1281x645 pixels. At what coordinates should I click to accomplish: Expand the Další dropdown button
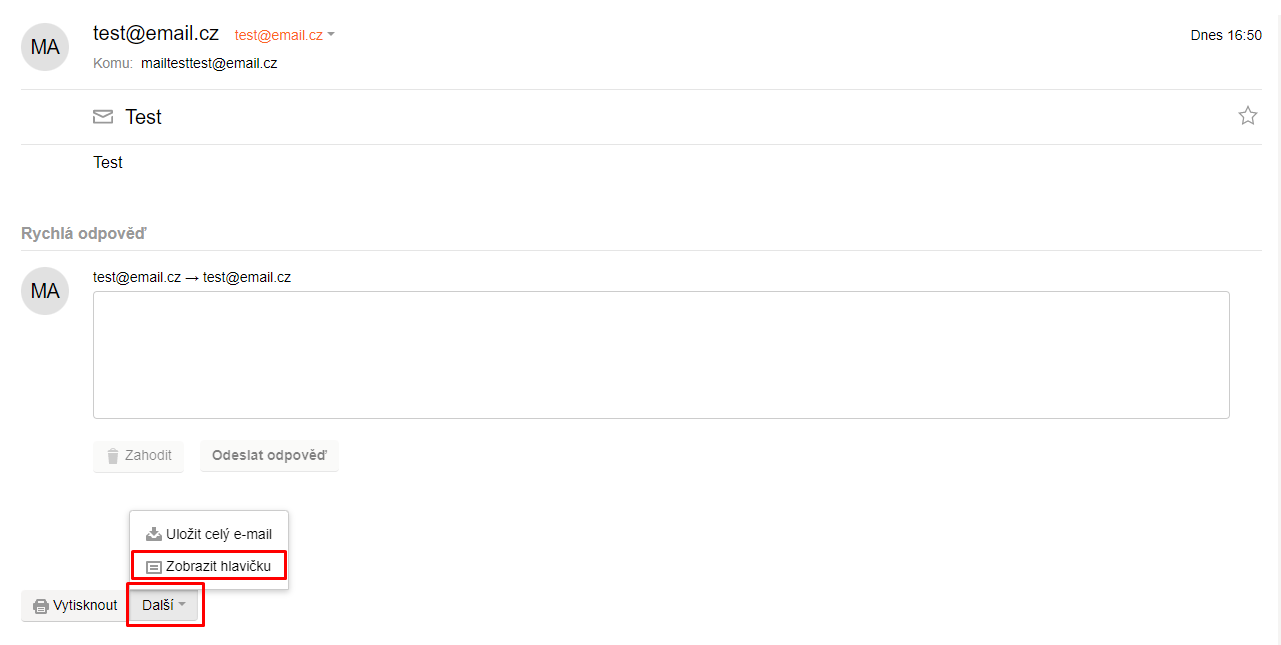[x=164, y=605]
